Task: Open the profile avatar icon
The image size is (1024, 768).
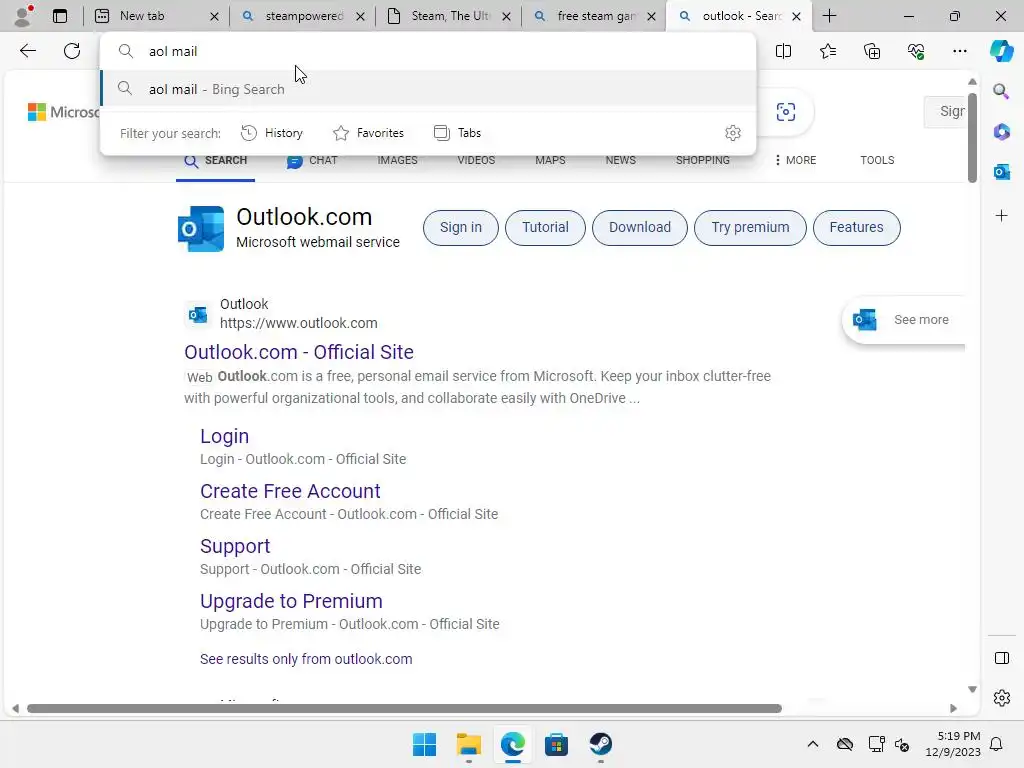Action: [23, 16]
